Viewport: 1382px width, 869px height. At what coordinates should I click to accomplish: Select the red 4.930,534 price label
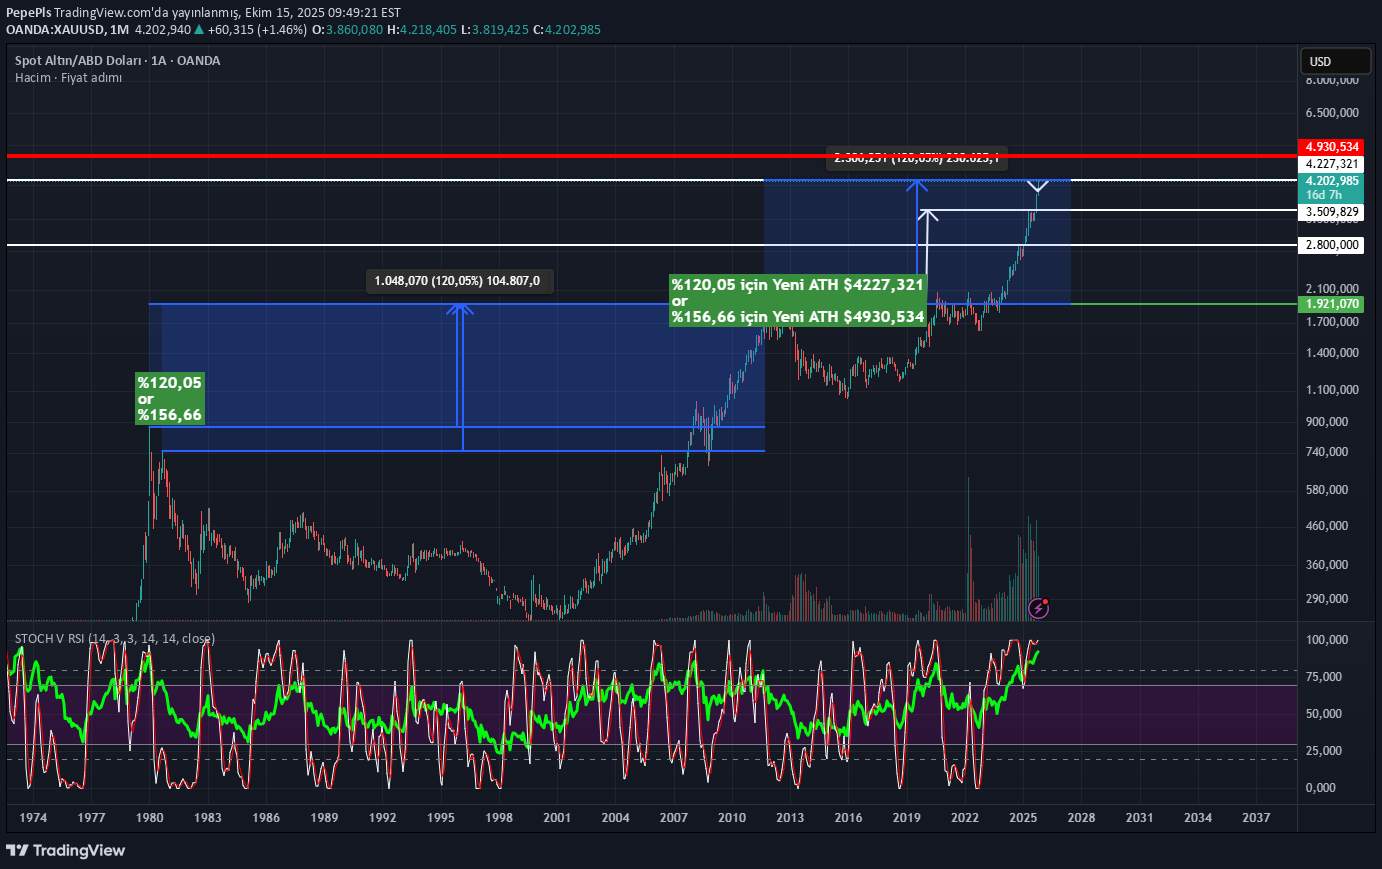point(1331,147)
